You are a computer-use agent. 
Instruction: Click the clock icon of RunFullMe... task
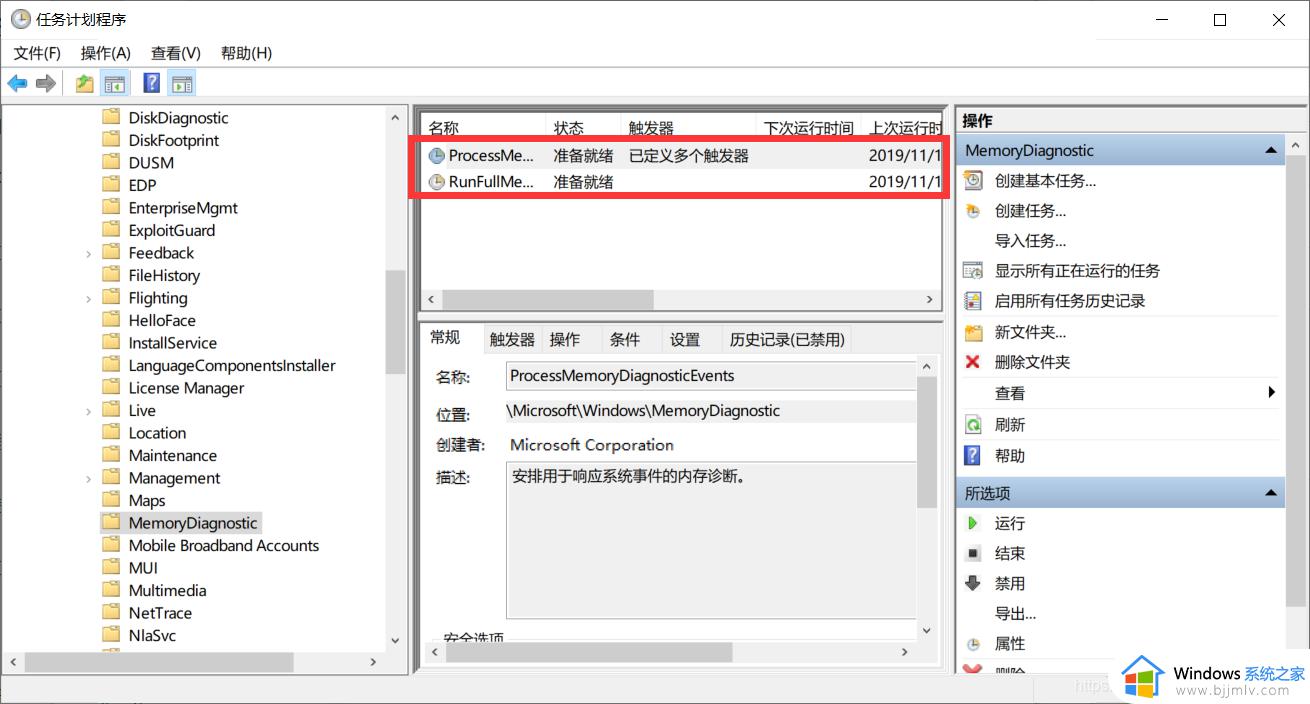[x=436, y=182]
